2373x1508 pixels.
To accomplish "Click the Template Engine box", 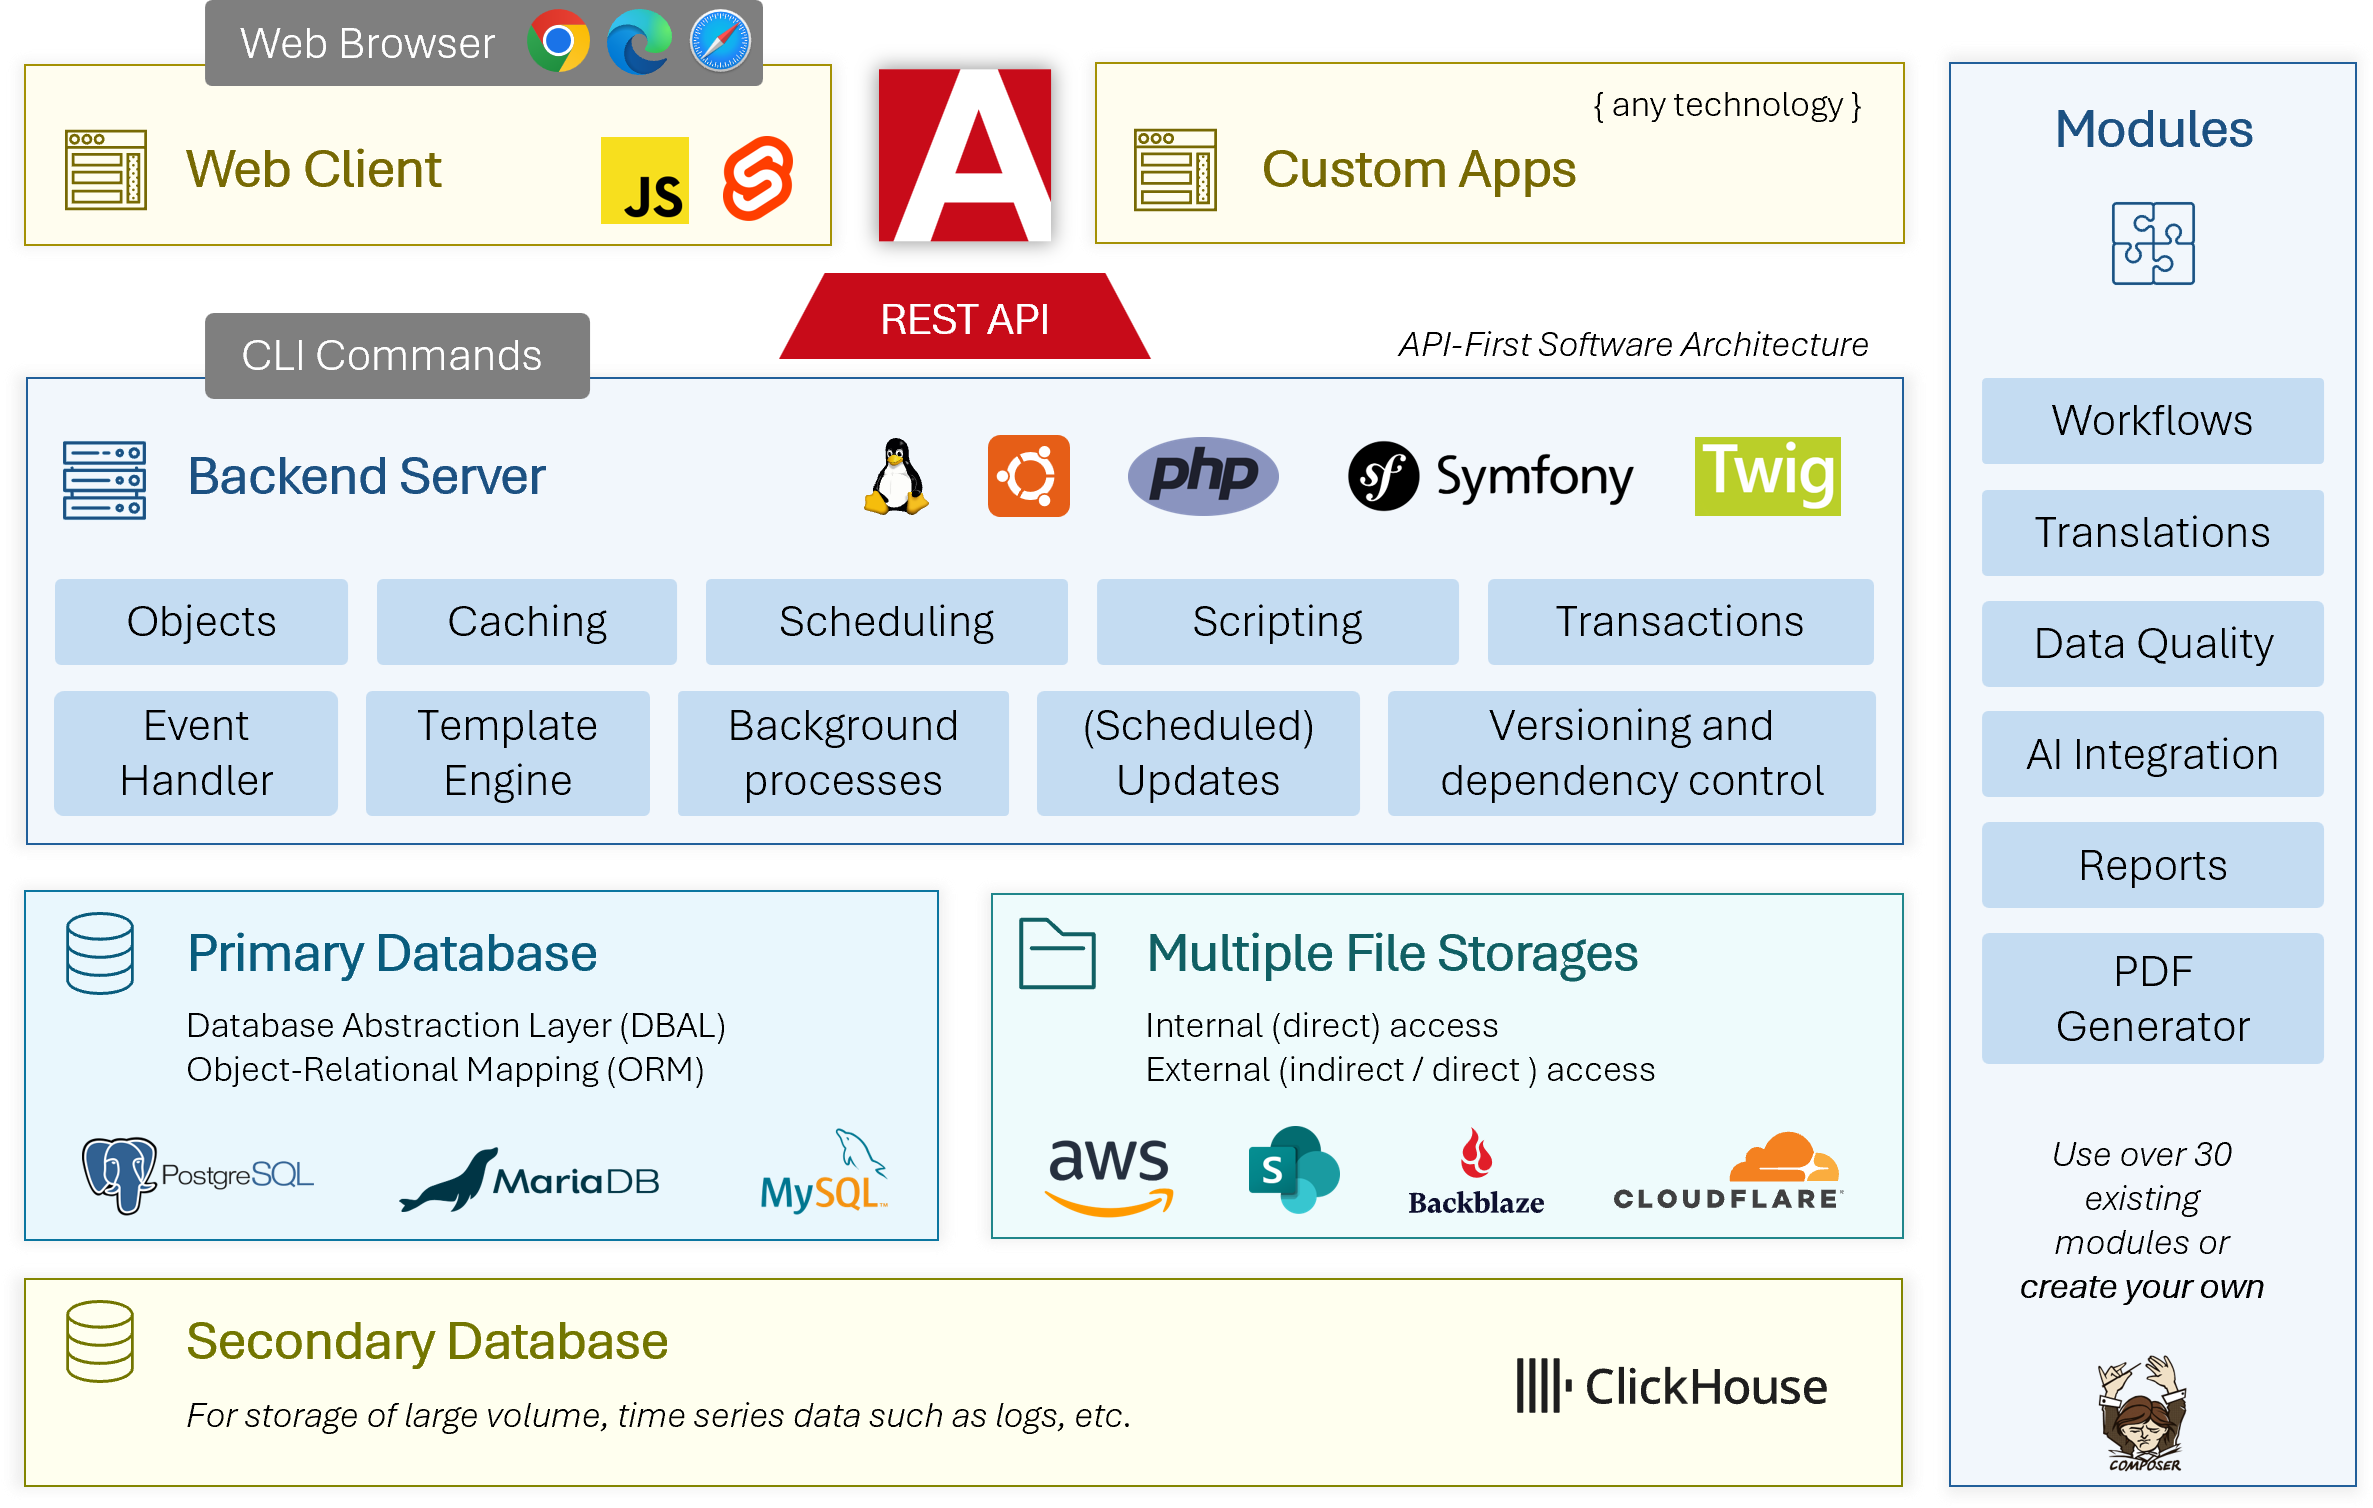I will coord(507,753).
